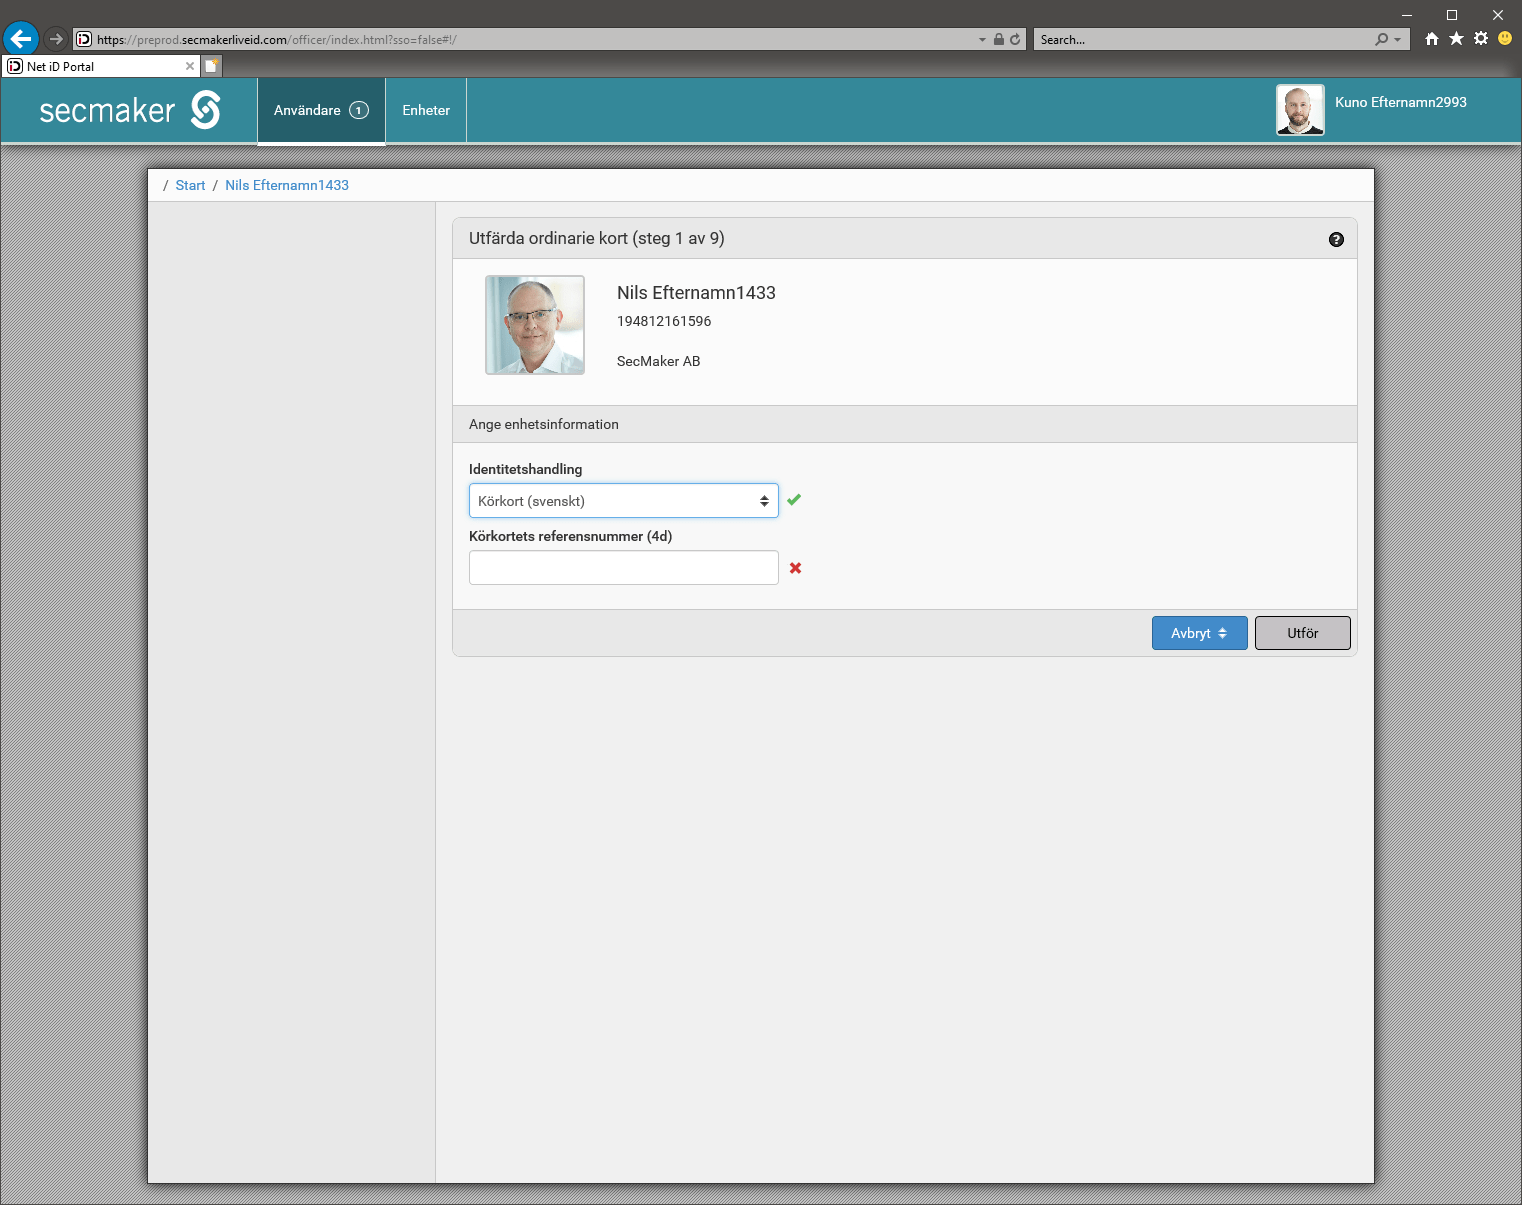The height and width of the screenshot is (1205, 1522).
Task: Click the browser forward arrow button
Action: click(x=56, y=39)
